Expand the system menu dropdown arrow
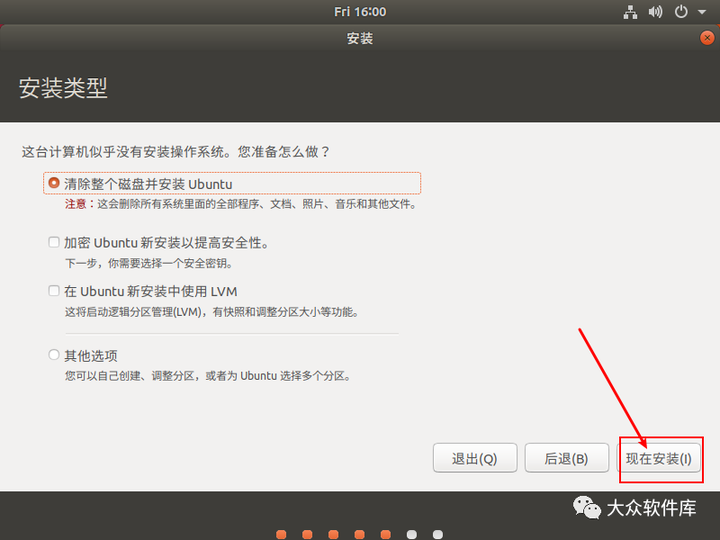The image size is (720, 540). (702, 12)
